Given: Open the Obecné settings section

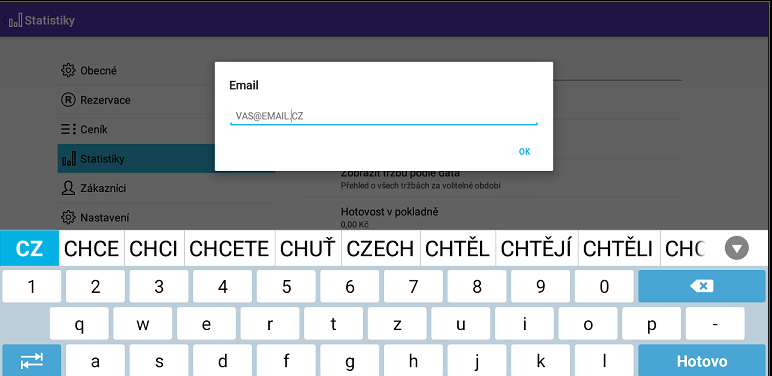Looking at the screenshot, I should point(166,70).
